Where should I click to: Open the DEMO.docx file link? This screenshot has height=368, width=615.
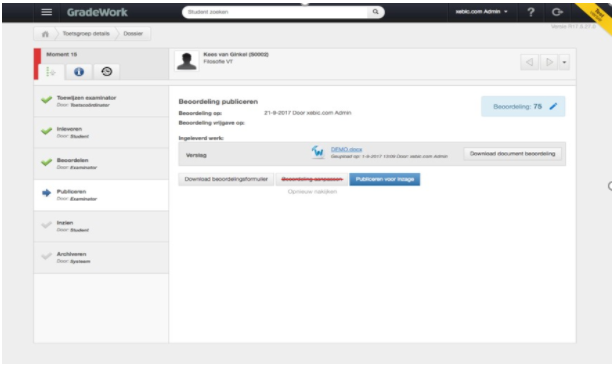(346, 149)
